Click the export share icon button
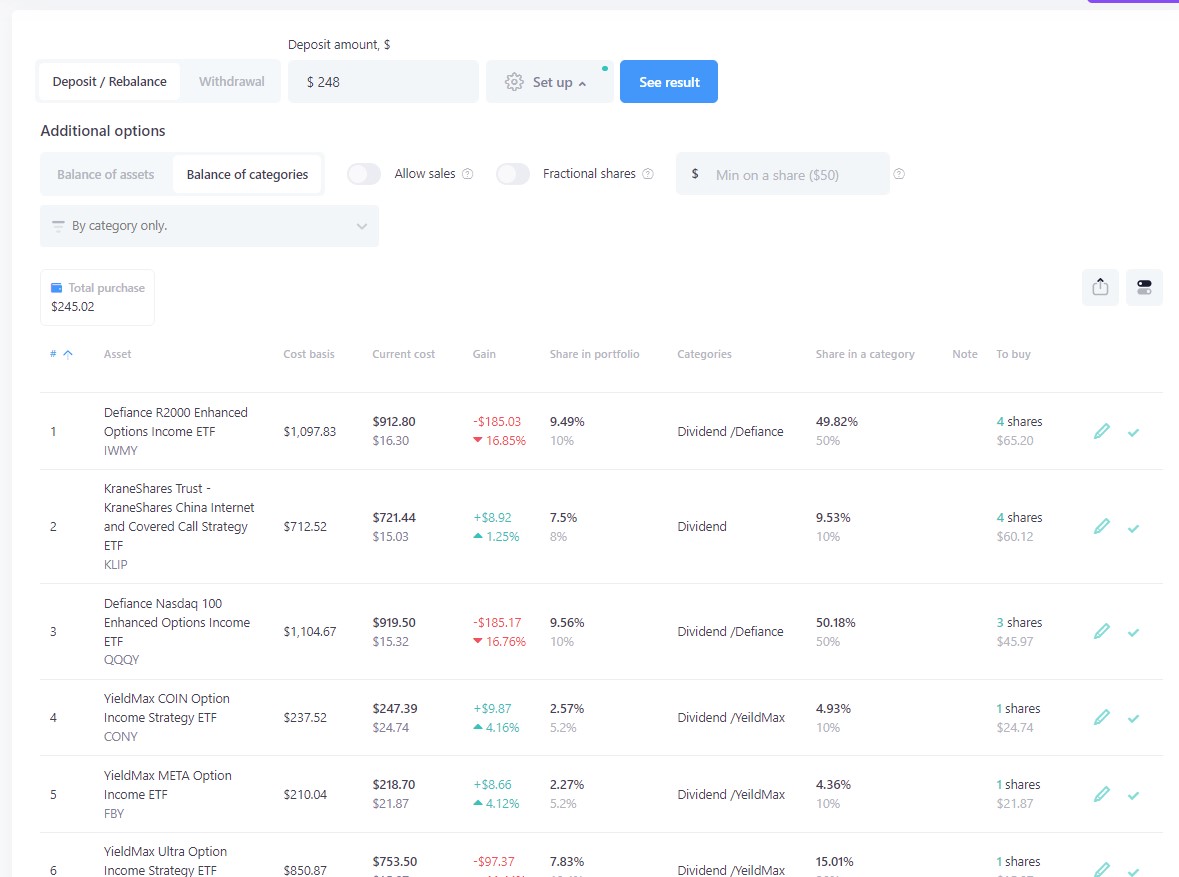The width and height of the screenshot is (1179, 877). click(1100, 287)
